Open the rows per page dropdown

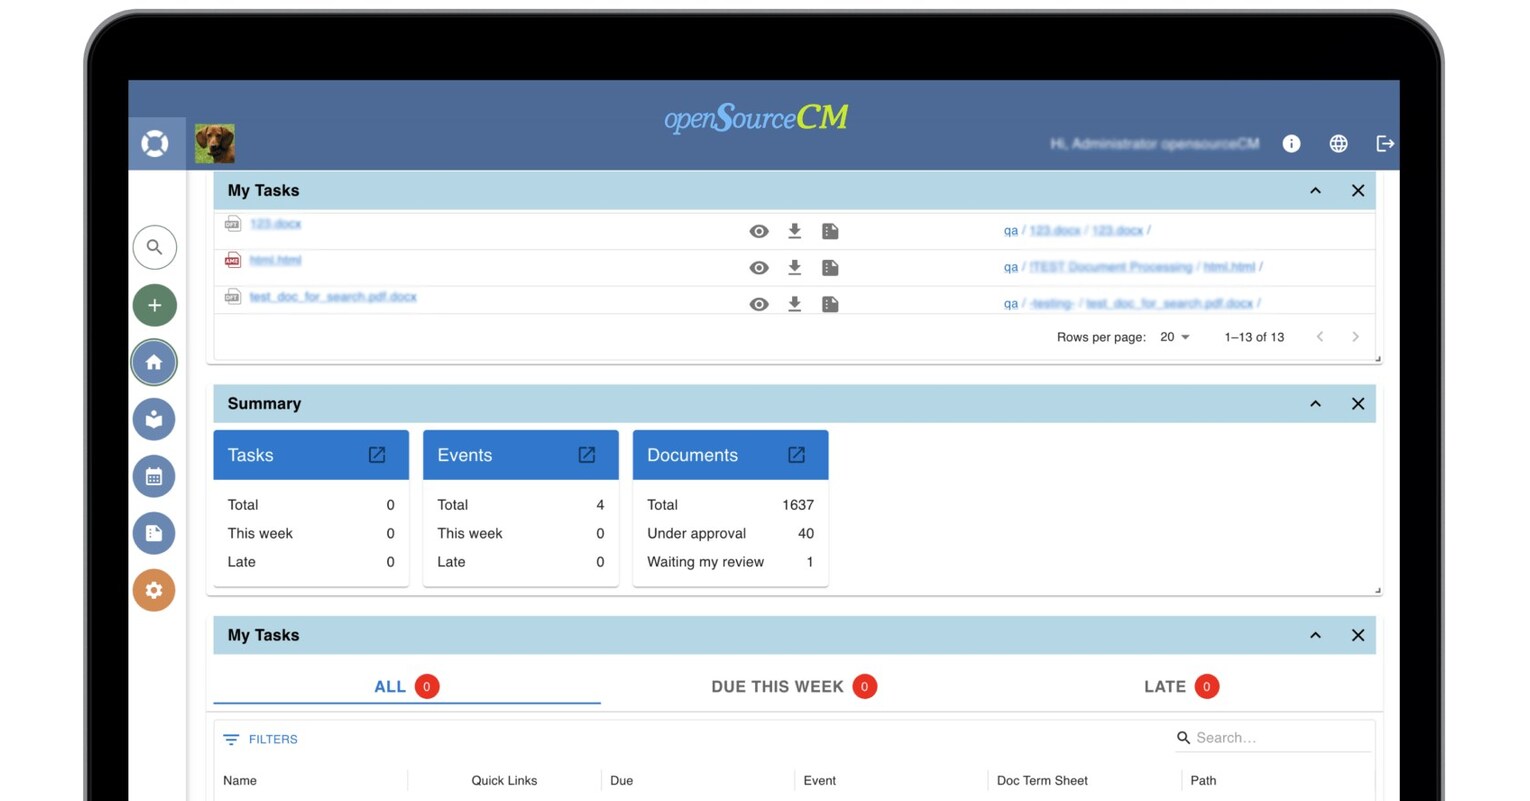pyautogui.click(x=1172, y=337)
